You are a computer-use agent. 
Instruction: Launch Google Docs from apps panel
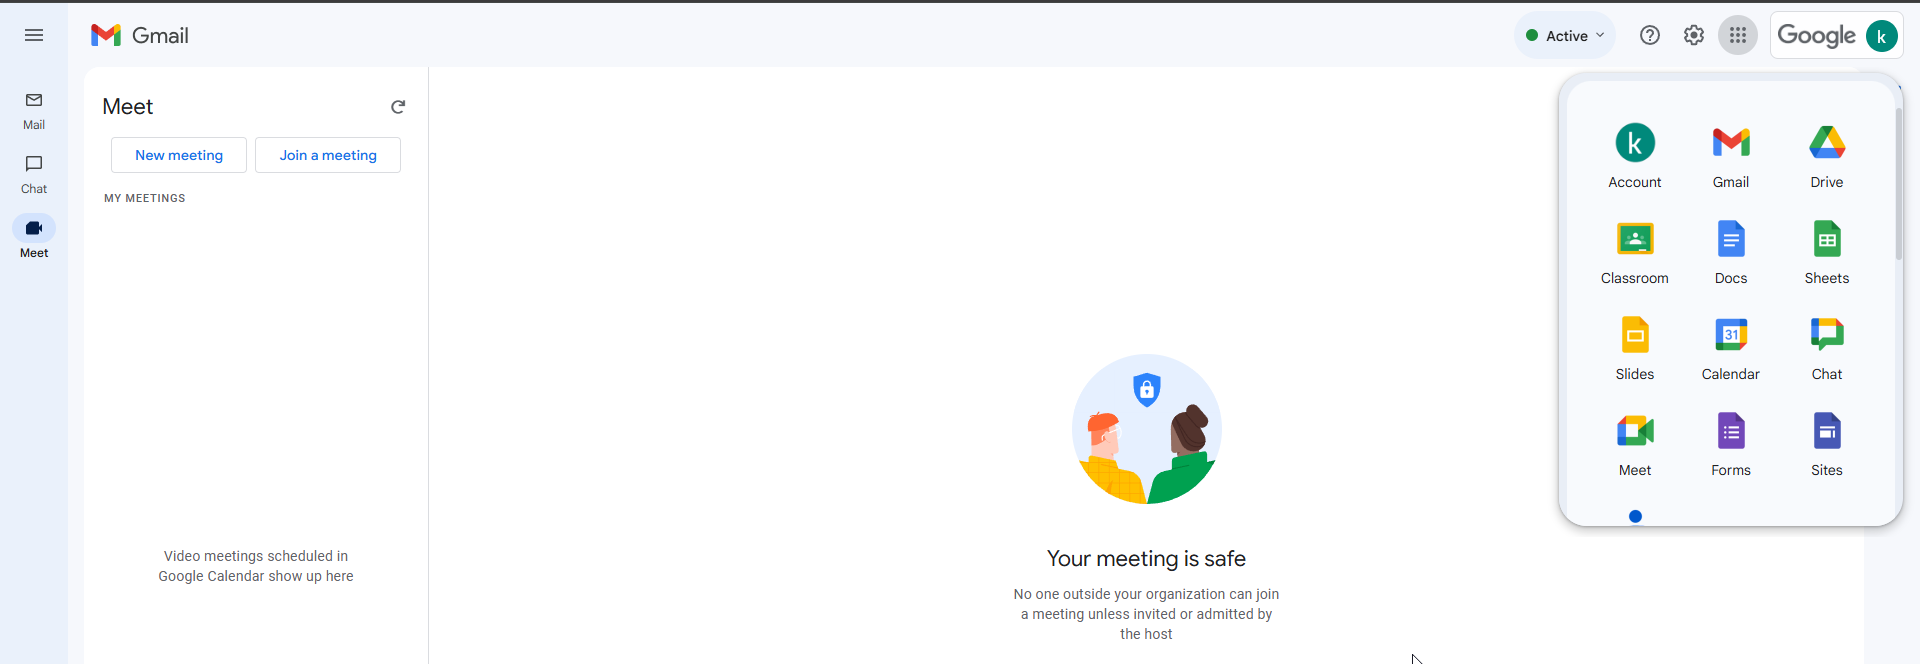[x=1730, y=252]
